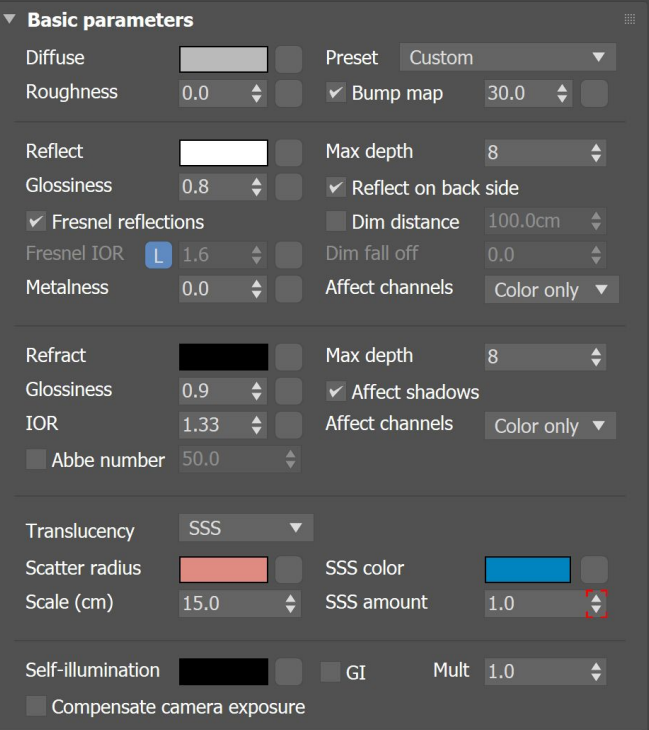Click the IOR value field showing 1.33

point(212,425)
